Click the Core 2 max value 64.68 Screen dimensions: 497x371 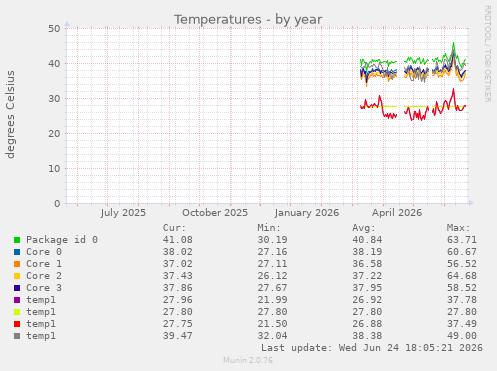click(x=462, y=276)
